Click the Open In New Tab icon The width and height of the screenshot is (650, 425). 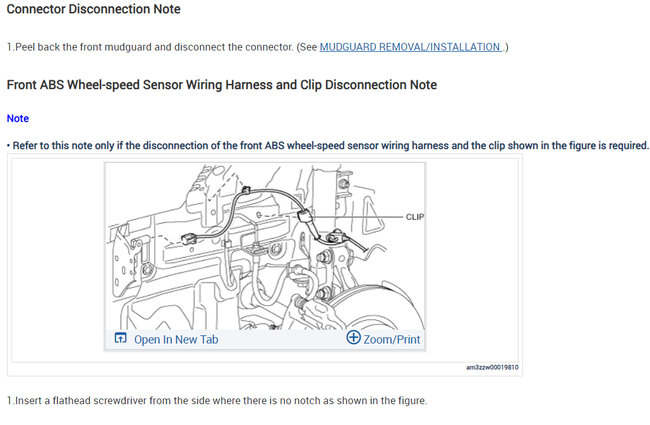[120, 339]
